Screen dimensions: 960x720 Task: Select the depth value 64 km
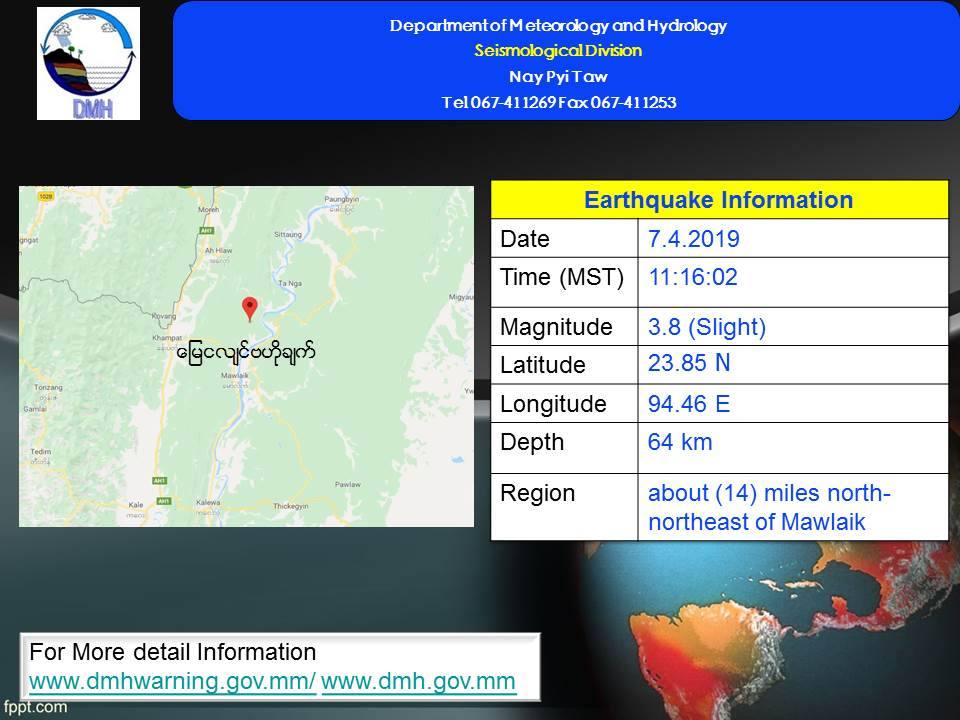click(x=680, y=442)
